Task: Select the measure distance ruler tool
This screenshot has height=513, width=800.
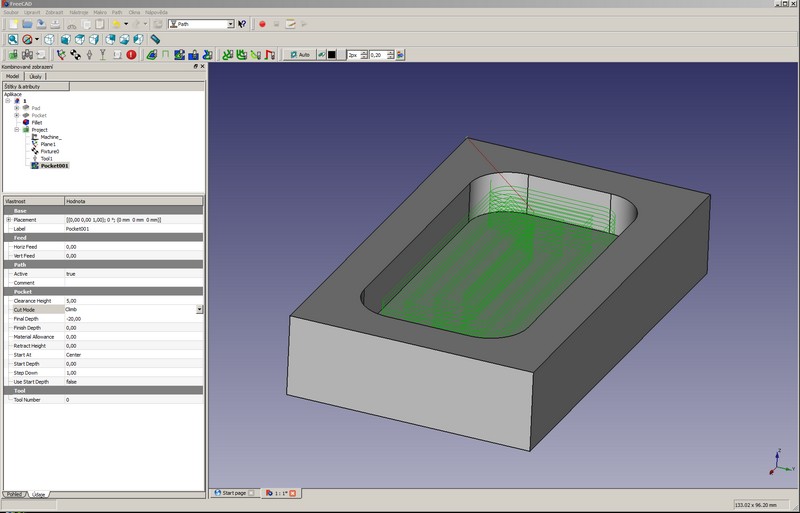Action: [155, 39]
